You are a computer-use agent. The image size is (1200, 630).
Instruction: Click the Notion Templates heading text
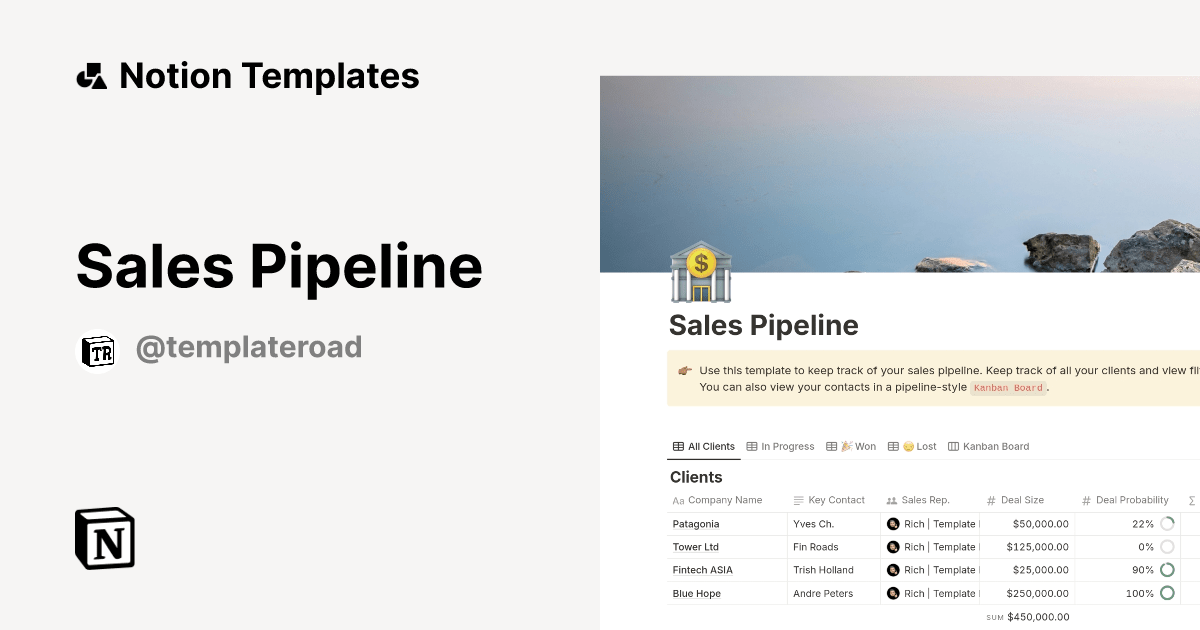269,76
